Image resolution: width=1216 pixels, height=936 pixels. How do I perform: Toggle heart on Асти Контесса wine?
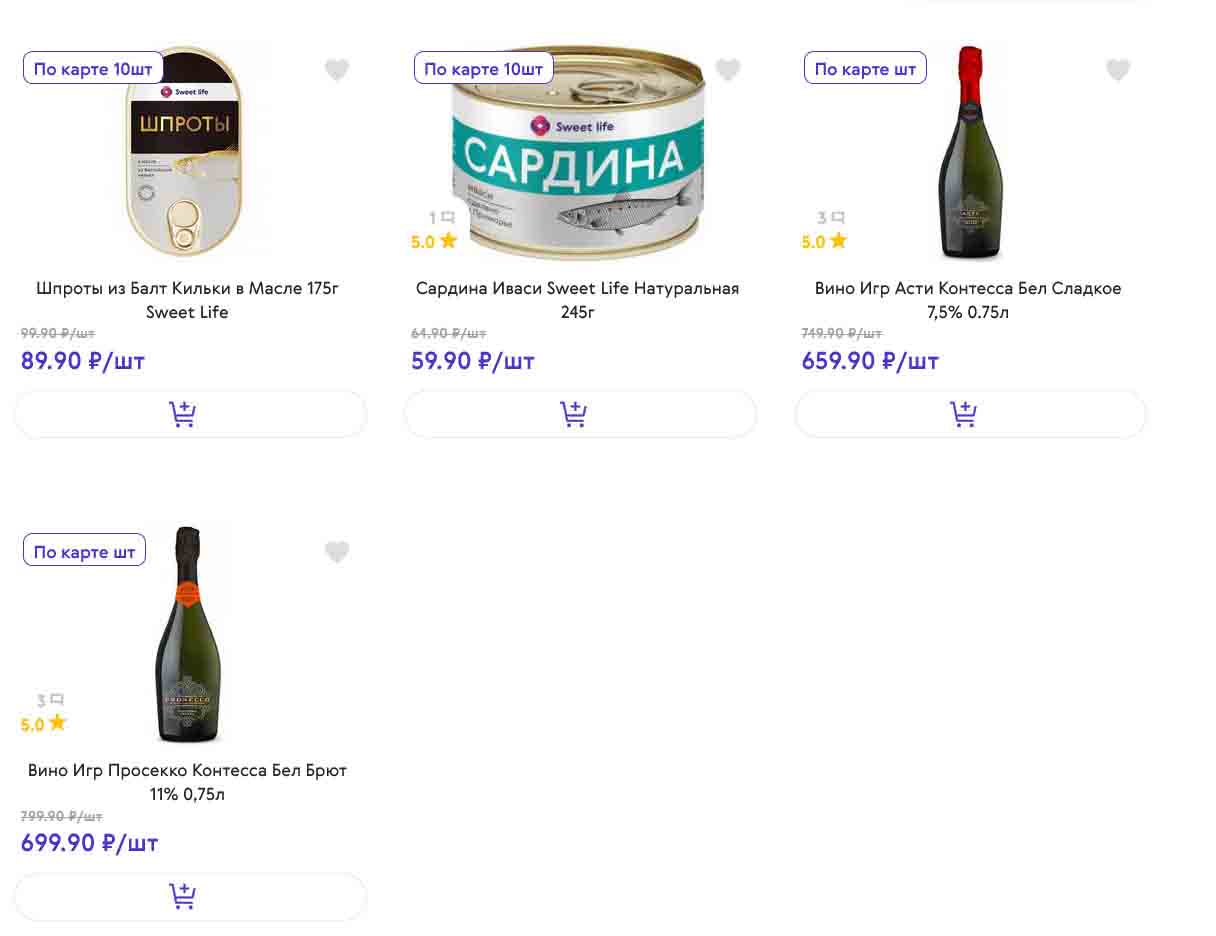[x=1118, y=70]
